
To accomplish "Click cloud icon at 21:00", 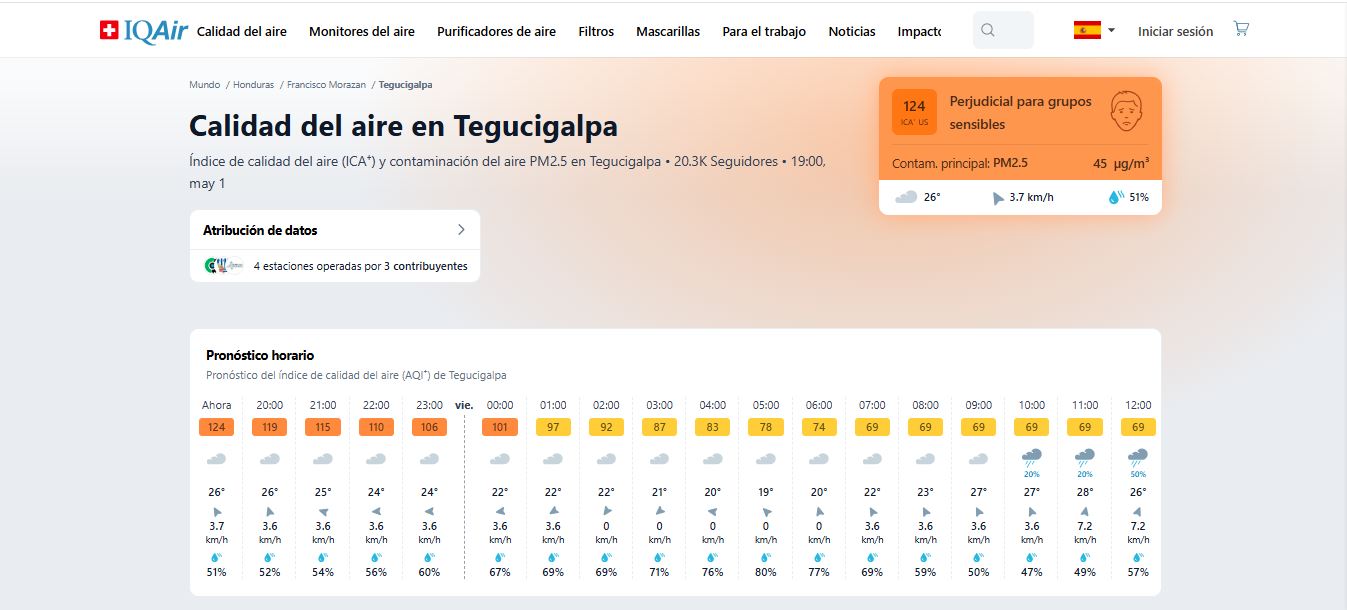I will 323,459.
